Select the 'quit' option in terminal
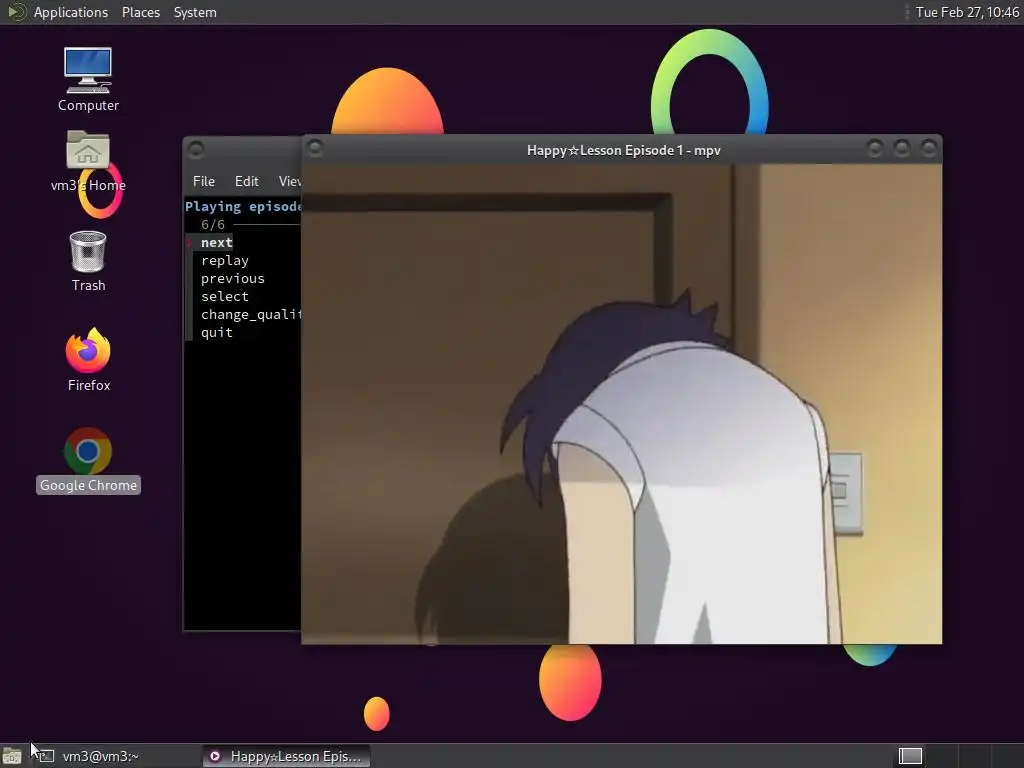 tap(217, 332)
